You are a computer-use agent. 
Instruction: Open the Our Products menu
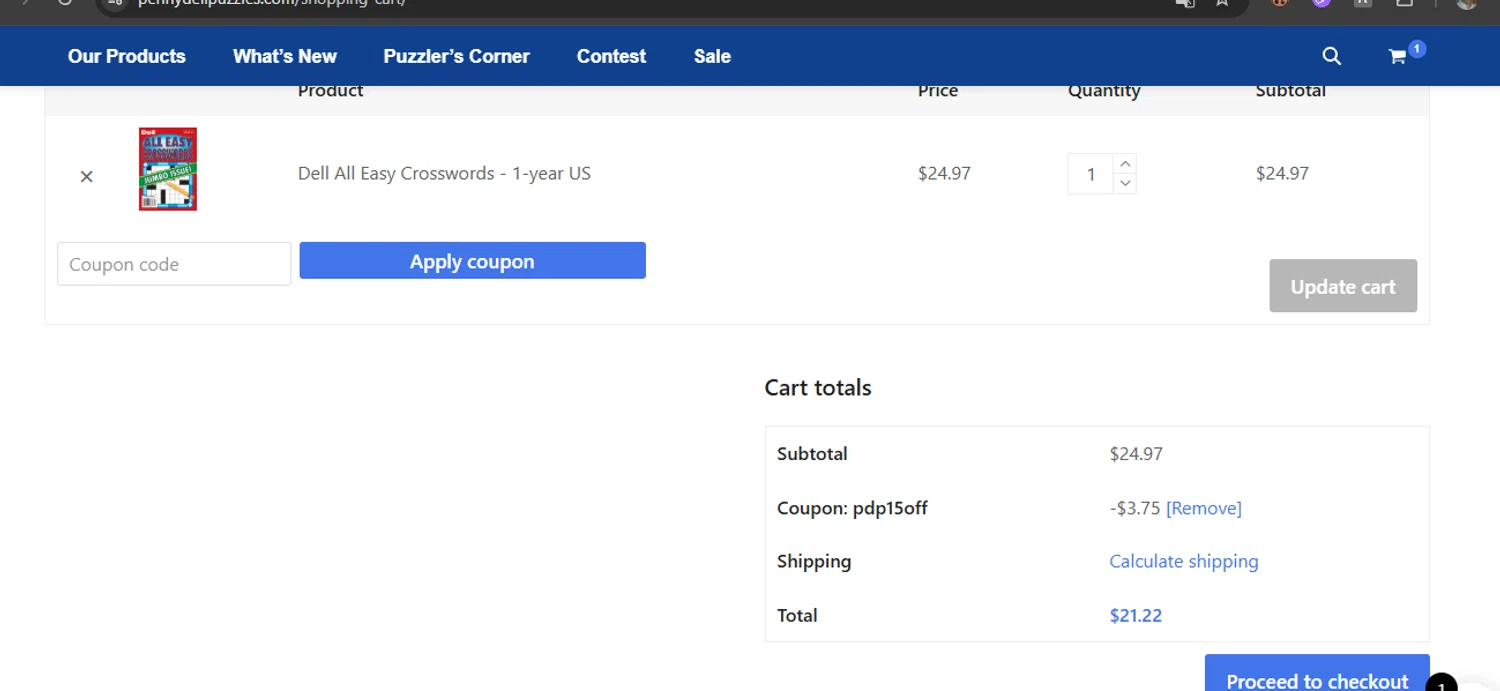point(127,56)
